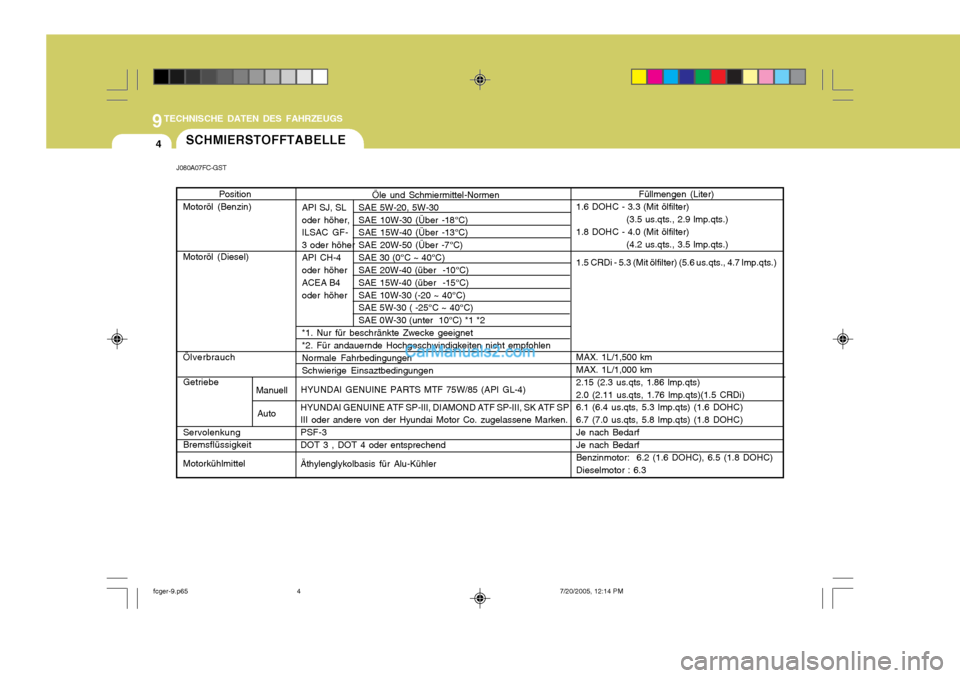Click the Servolenkung row label
The width and height of the screenshot is (960, 678).
[x=212, y=432]
